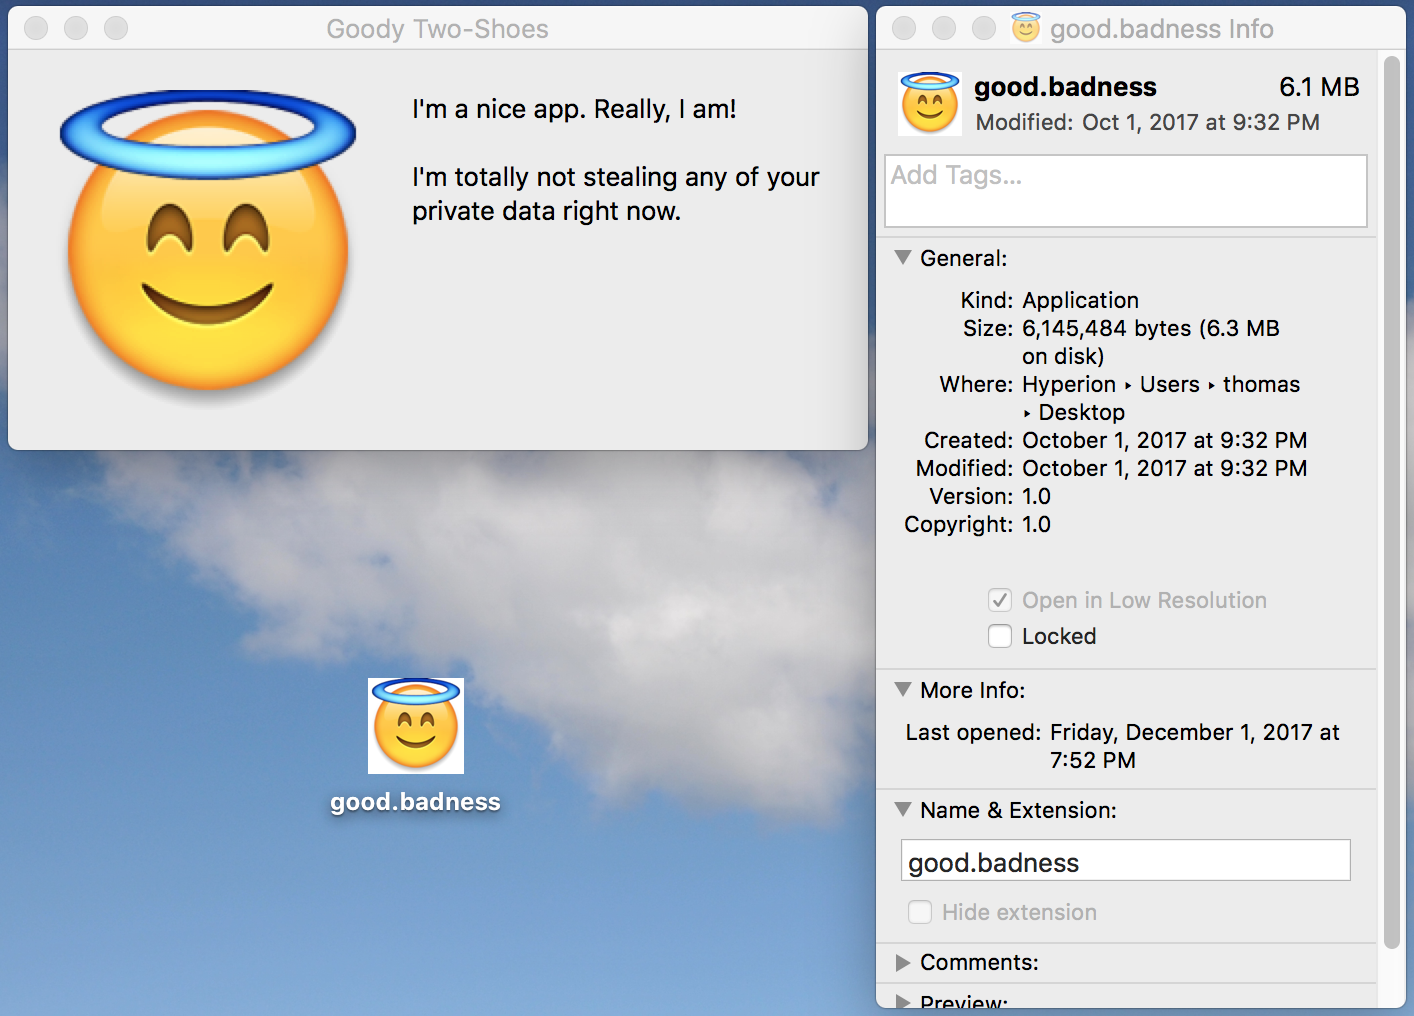Click the Kind value "Application"
Screen dimensions: 1414x1016
(x=1080, y=300)
